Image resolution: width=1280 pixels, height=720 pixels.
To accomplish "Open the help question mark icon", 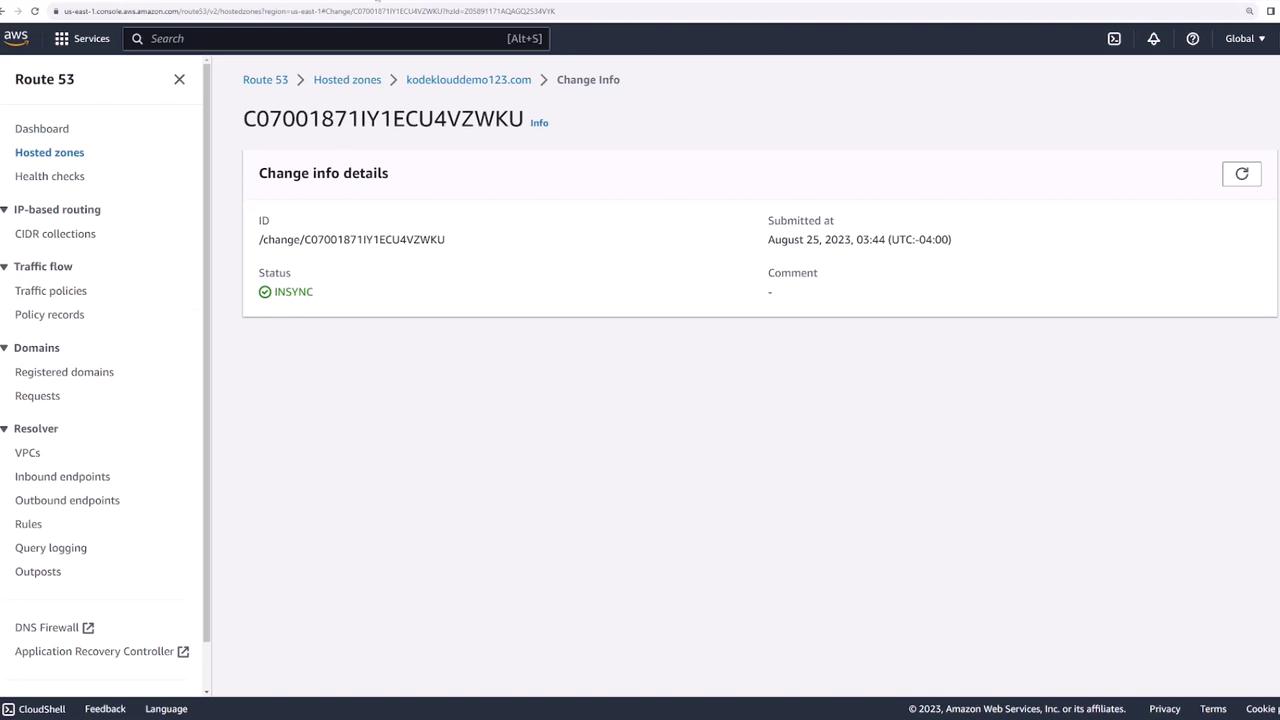I will coord(1192,38).
